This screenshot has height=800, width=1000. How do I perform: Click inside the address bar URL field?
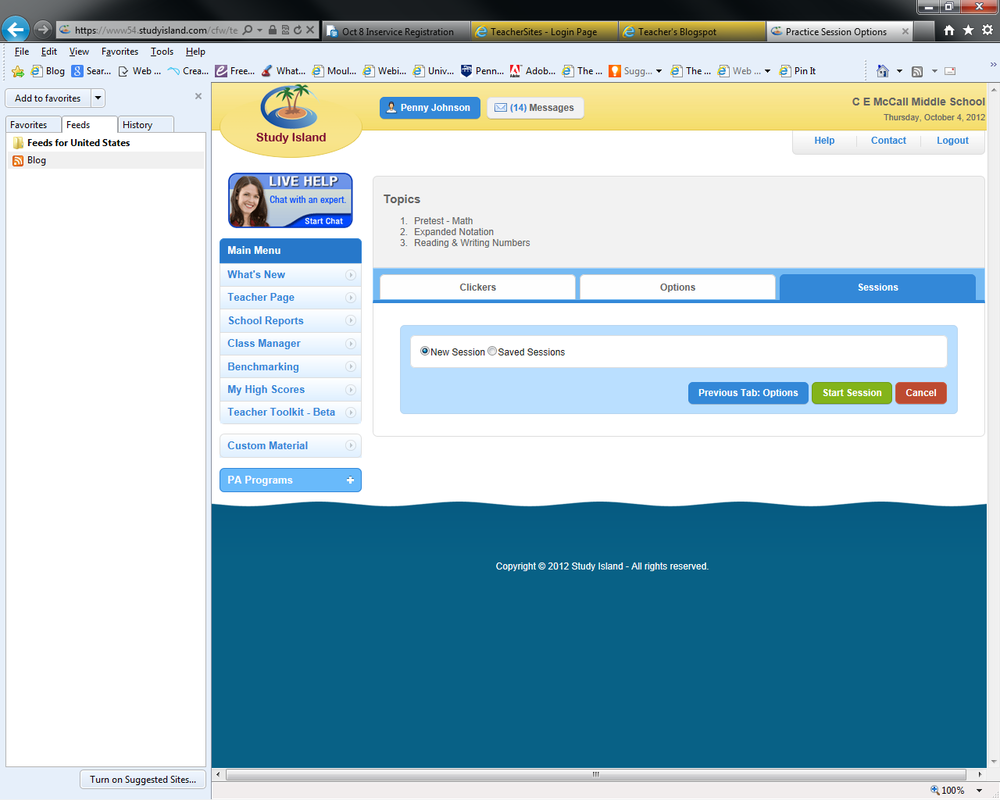pyautogui.click(x=150, y=29)
